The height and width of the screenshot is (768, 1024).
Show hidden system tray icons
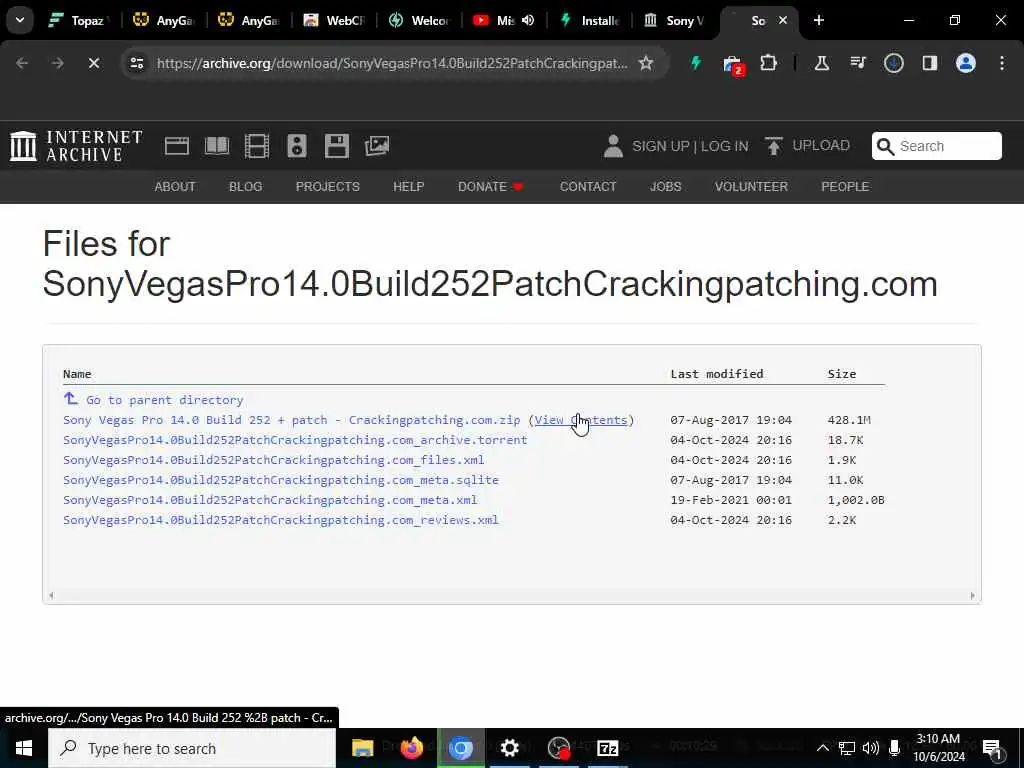pos(823,748)
